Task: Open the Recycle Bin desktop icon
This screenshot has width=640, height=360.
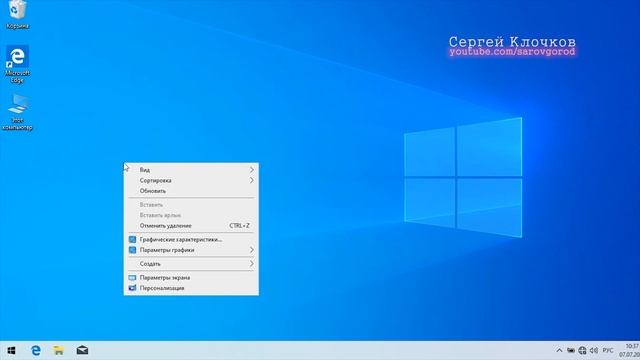Action: (17, 14)
